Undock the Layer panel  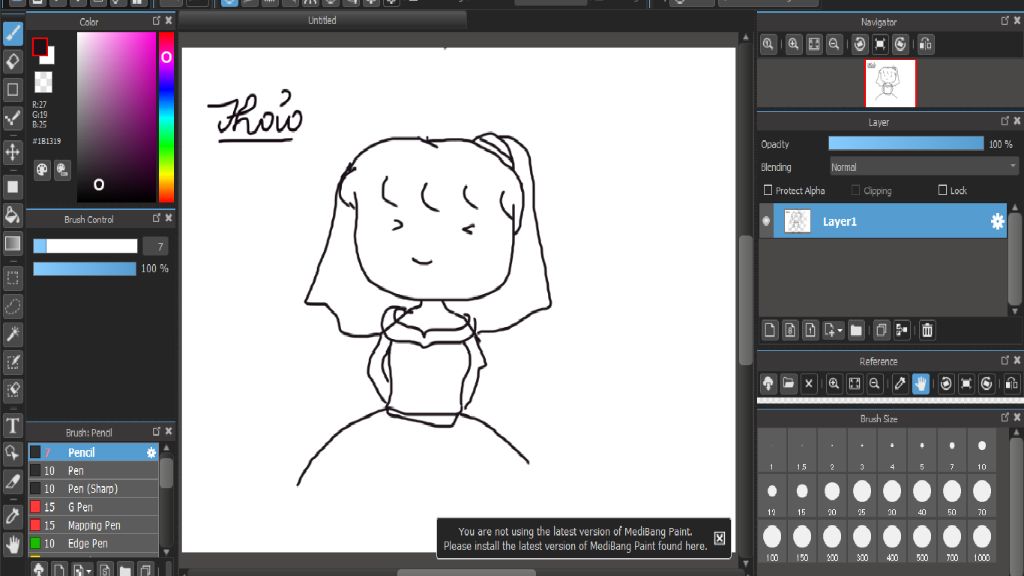(x=1005, y=121)
